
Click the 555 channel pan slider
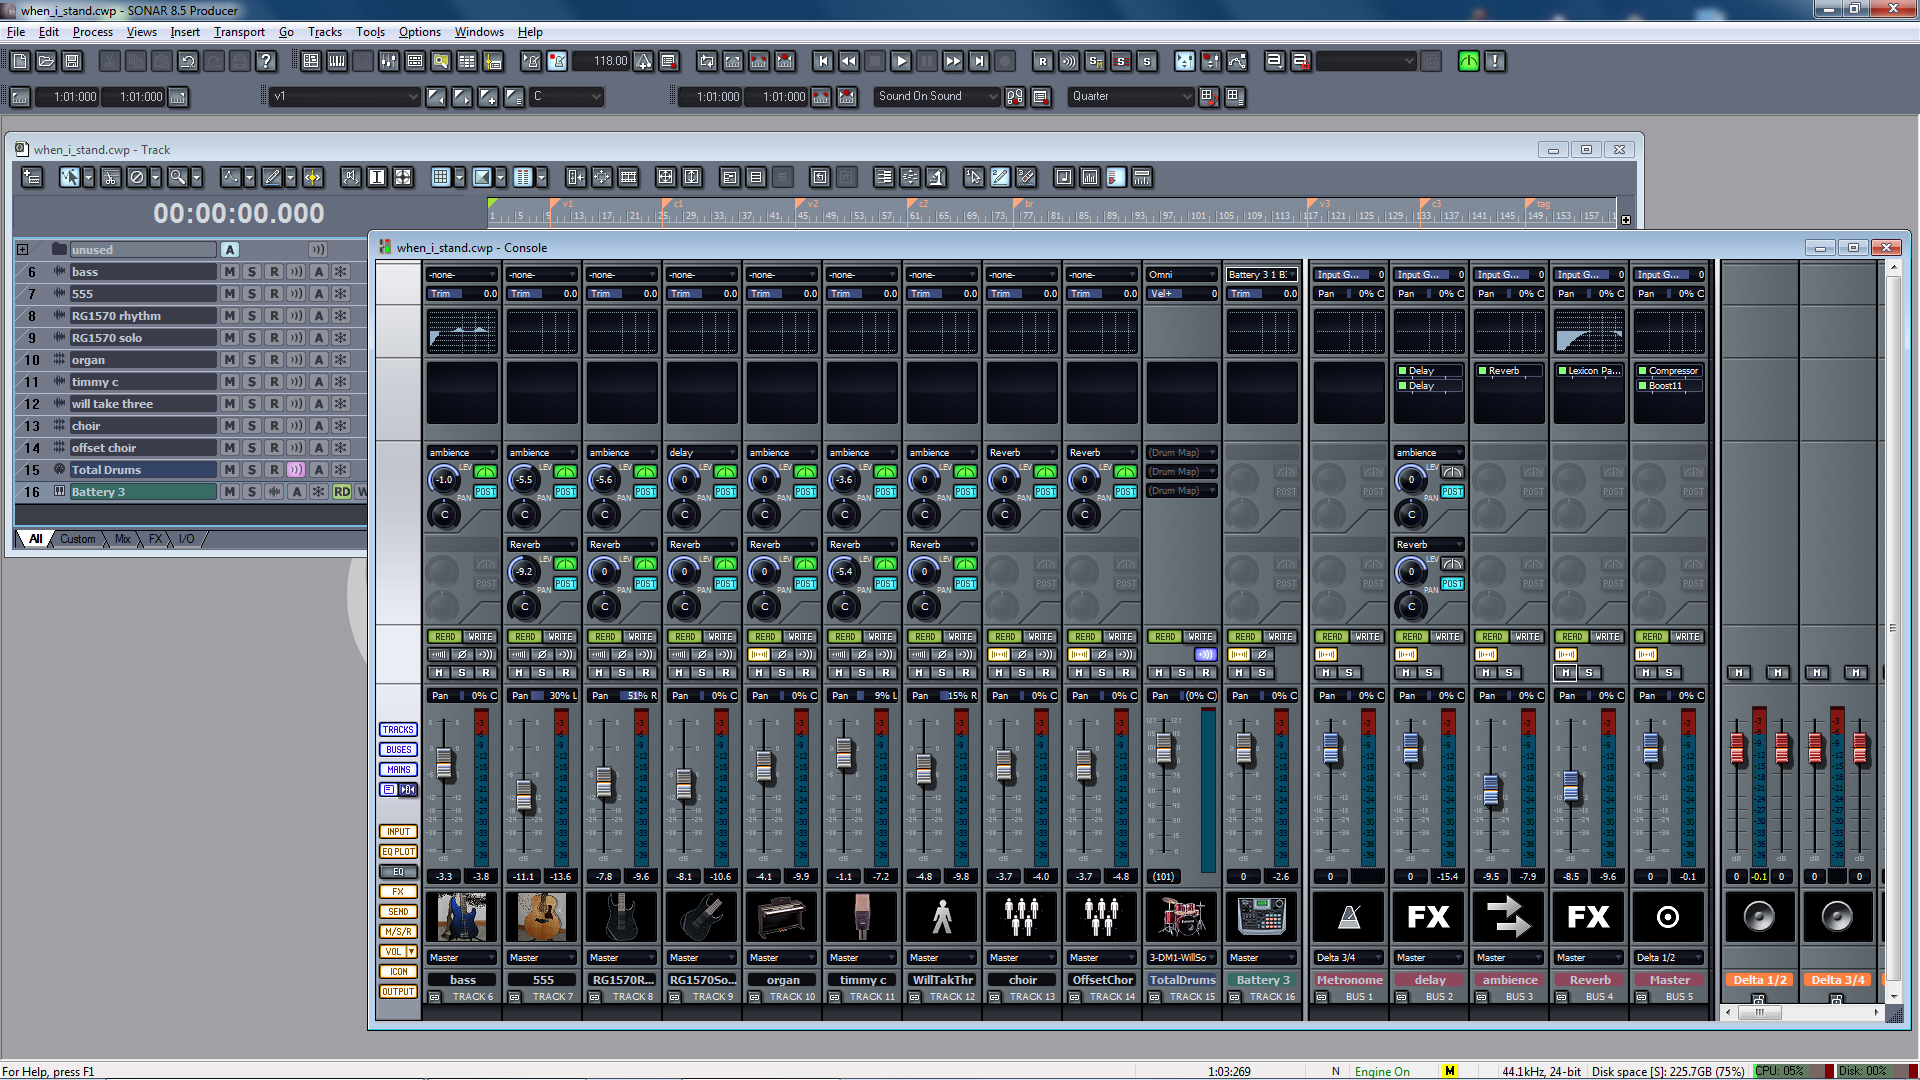coord(542,696)
